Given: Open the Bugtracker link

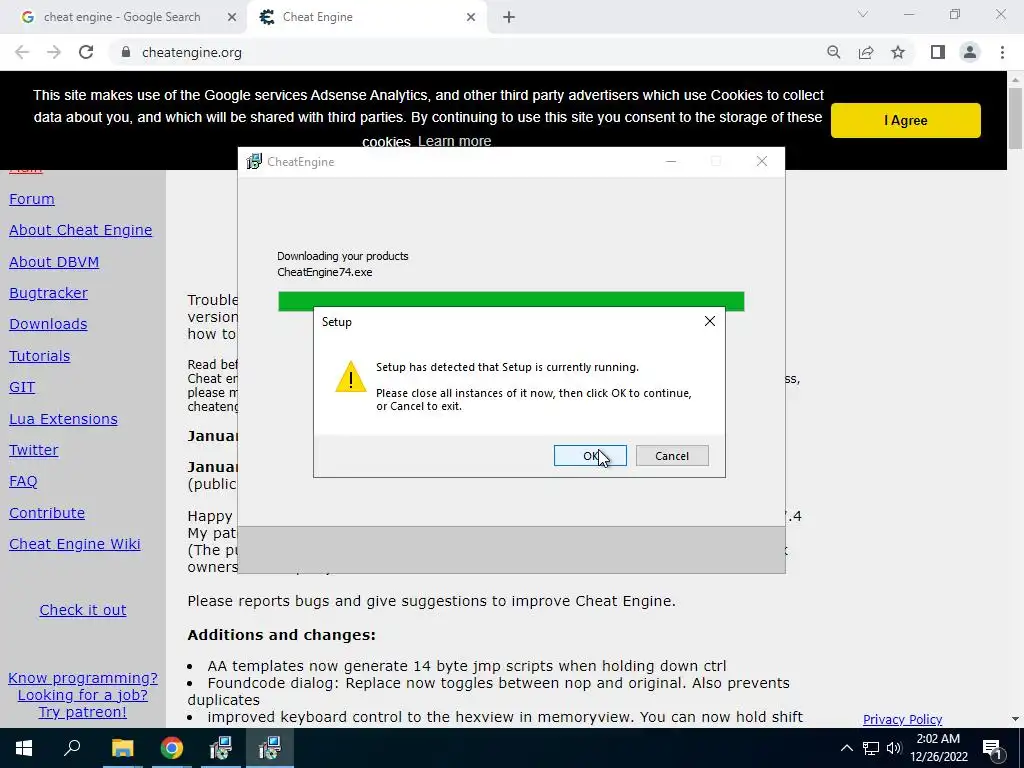Looking at the screenshot, I should tap(48, 293).
